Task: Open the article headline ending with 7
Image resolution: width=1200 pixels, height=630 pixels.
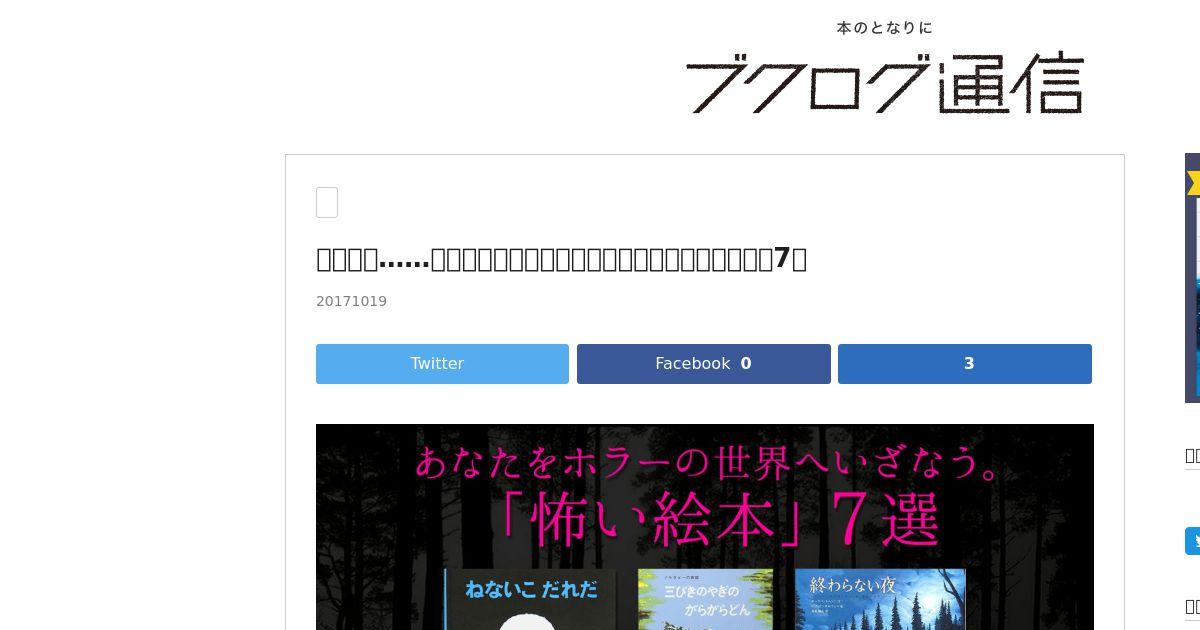Action: (561, 259)
